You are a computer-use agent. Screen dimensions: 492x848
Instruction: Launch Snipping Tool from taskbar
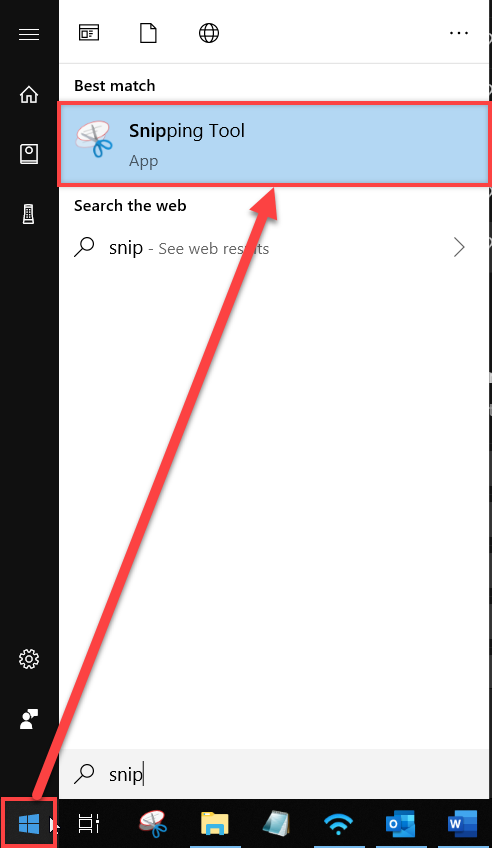[152, 824]
